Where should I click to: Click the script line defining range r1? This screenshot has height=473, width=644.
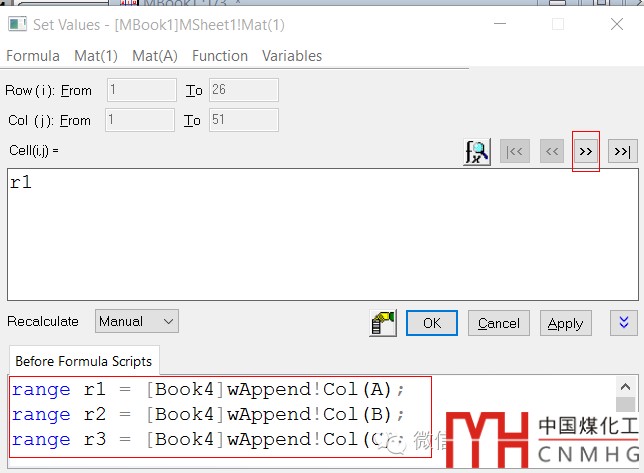point(208,389)
